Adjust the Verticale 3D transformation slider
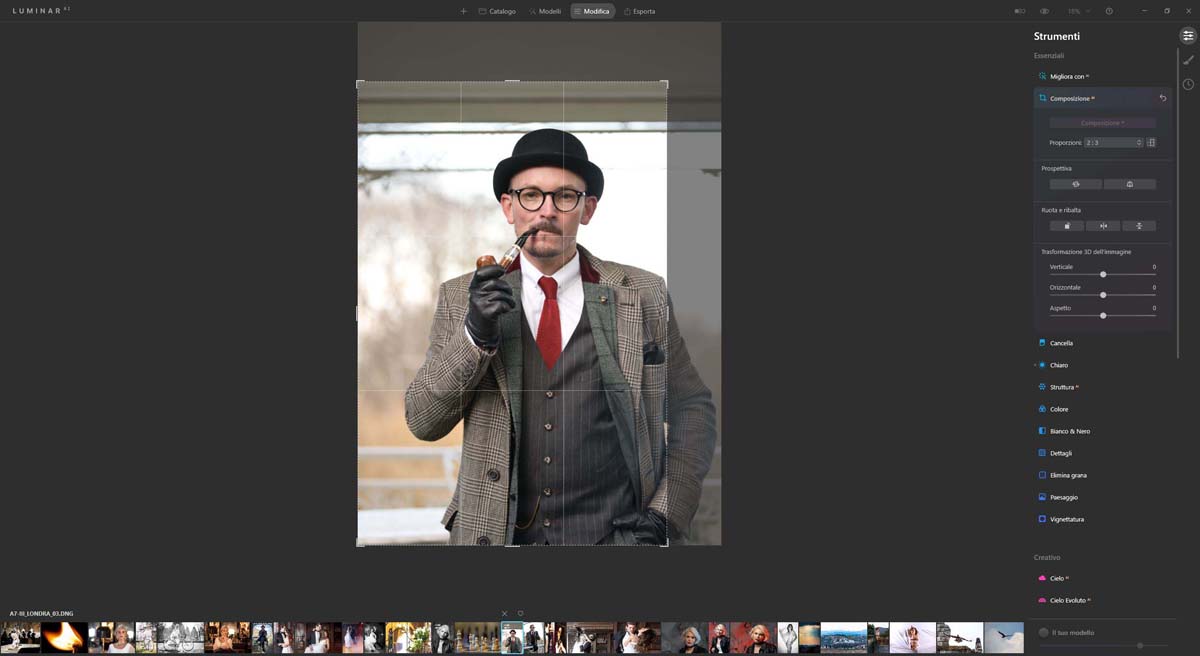 pyautogui.click(x=1103, y=274)
